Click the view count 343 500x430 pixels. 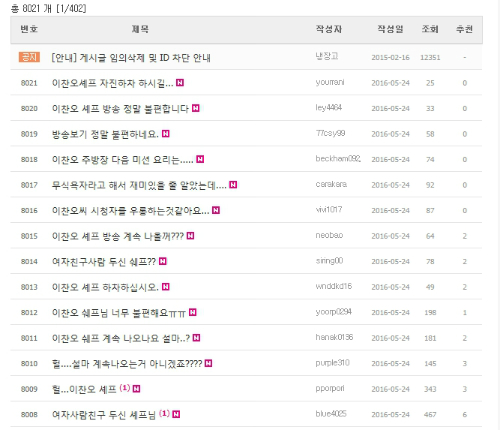(x=430, y=389)
